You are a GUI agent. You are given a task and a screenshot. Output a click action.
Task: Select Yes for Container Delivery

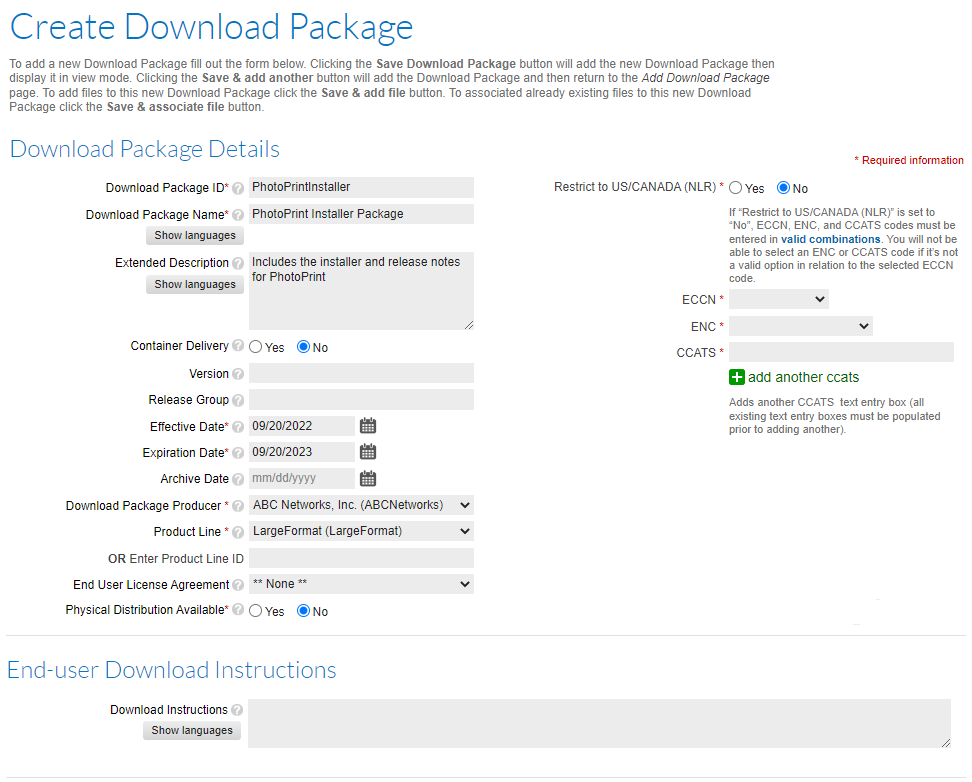pyautogui.click(x=256, y=347)
